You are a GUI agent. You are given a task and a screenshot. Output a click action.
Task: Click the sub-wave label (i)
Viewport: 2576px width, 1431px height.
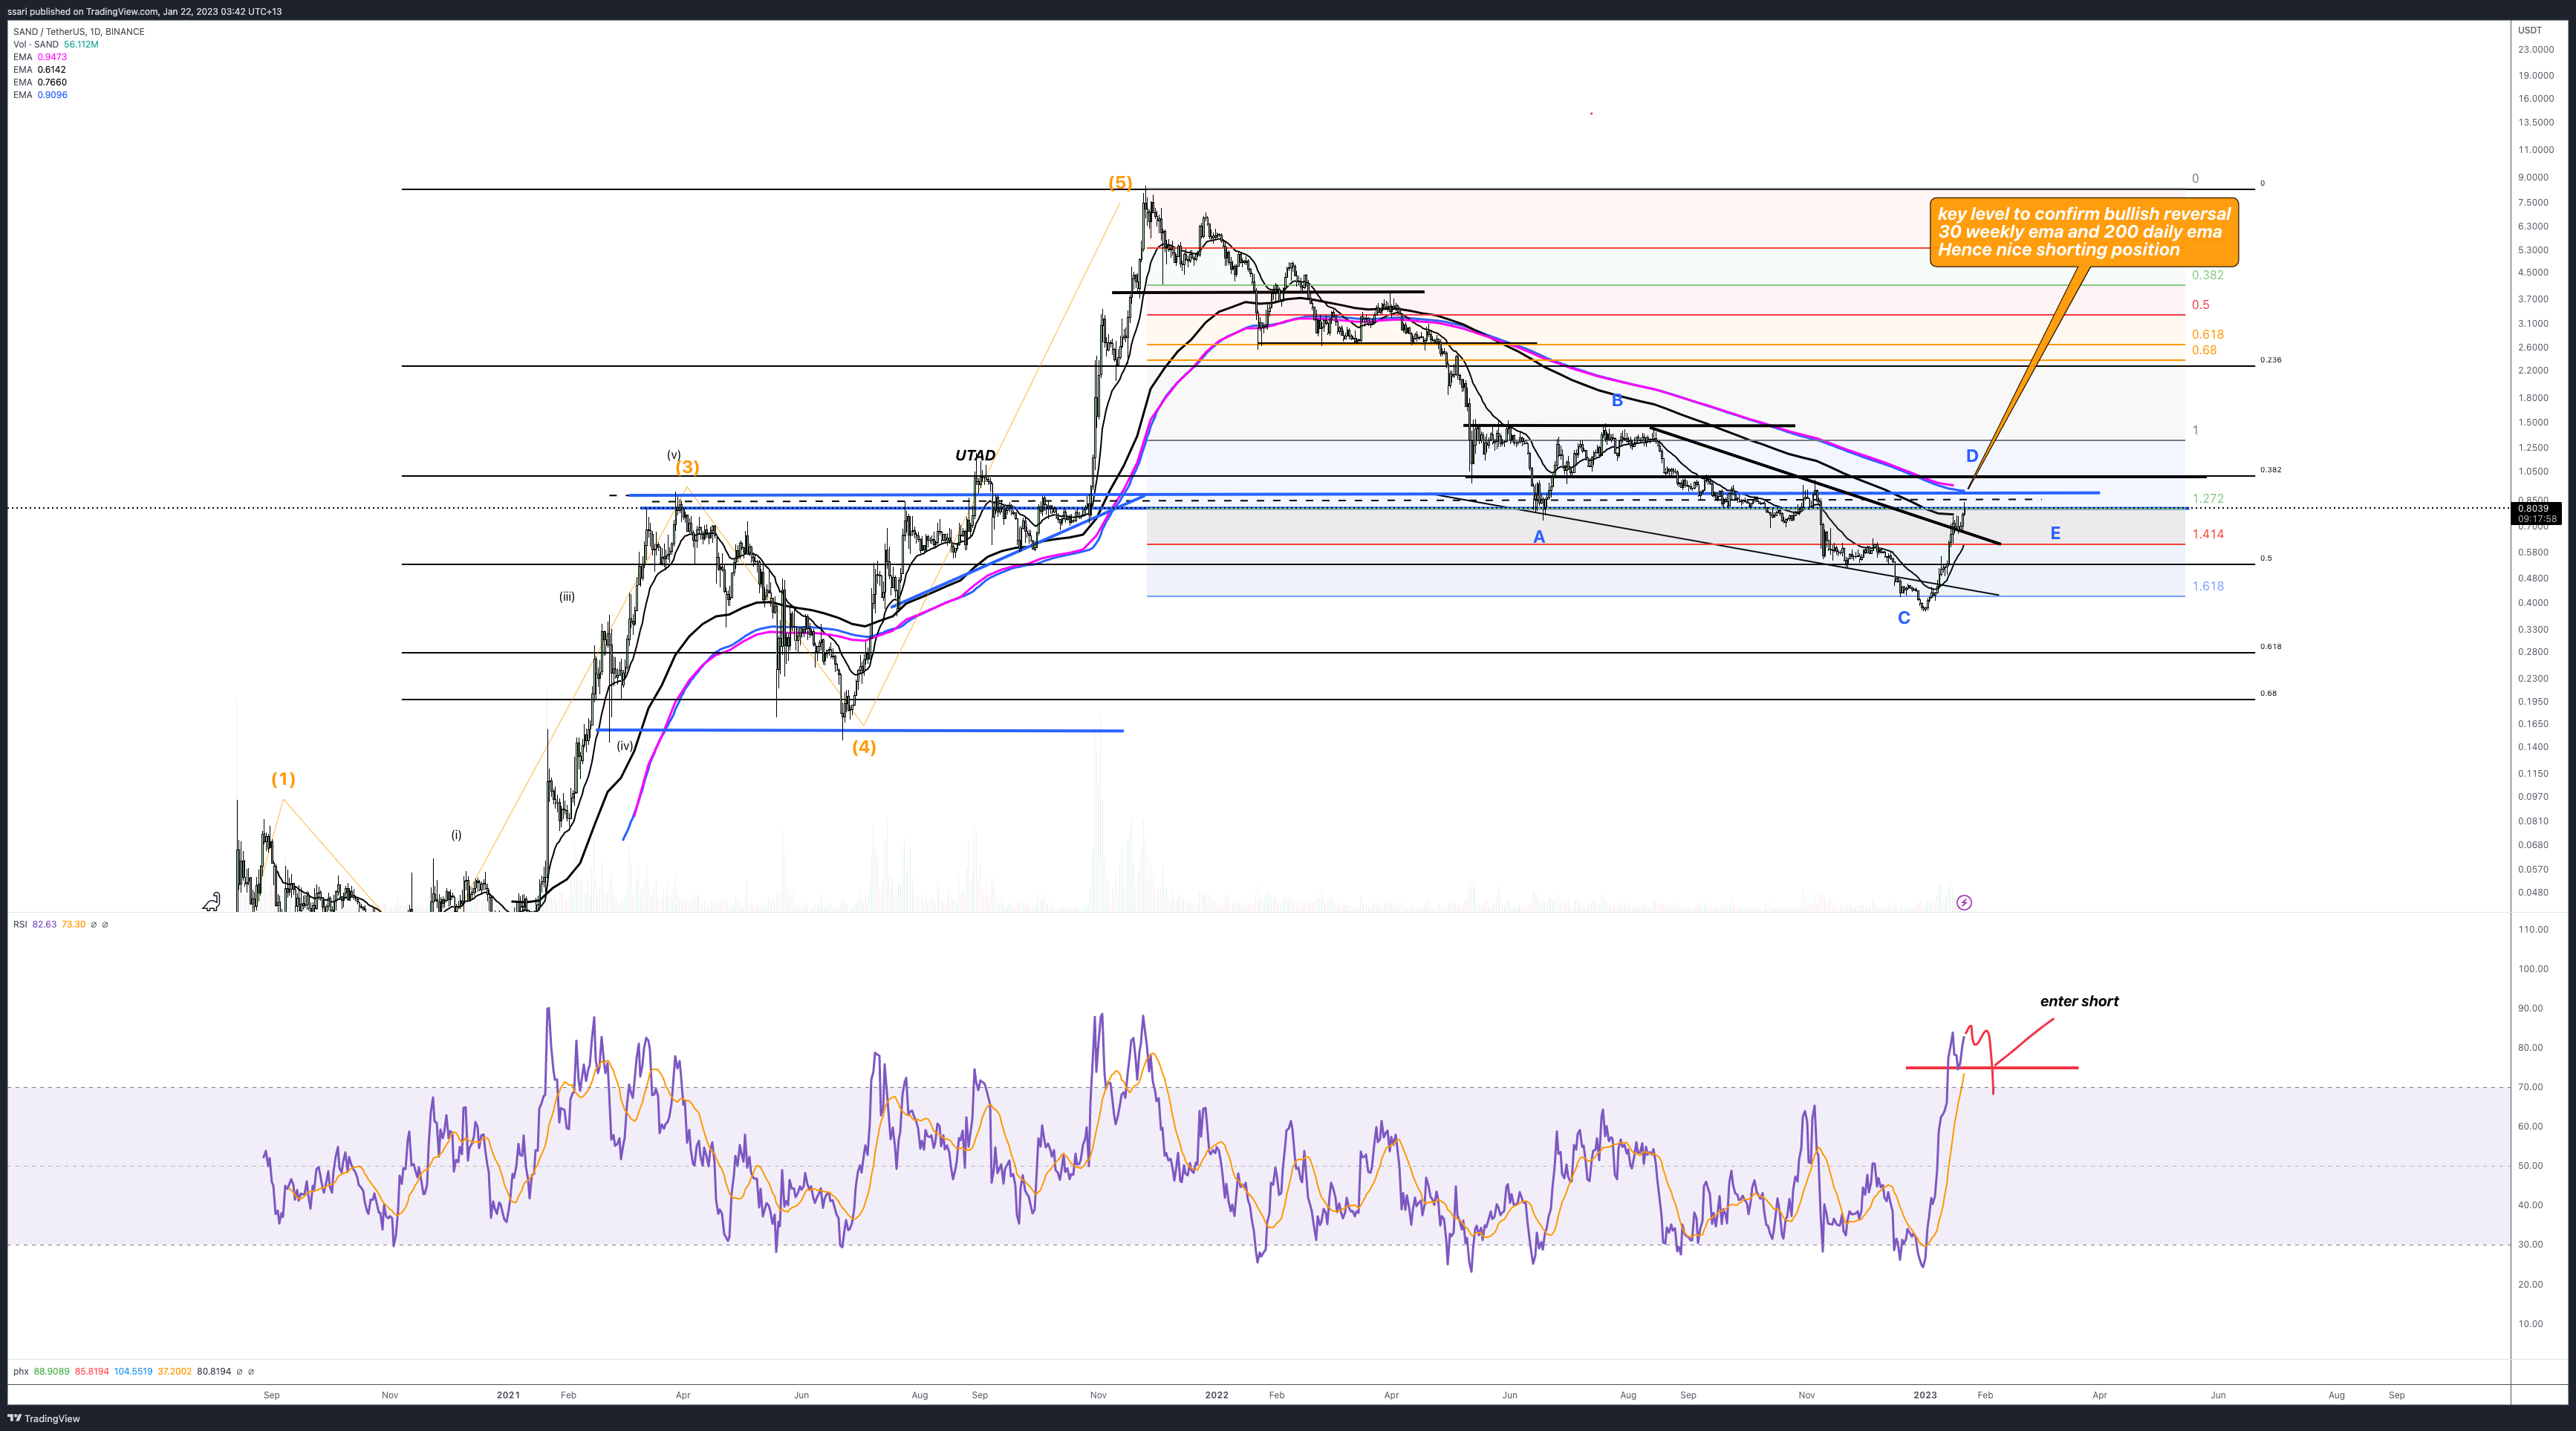pos(456,835)
